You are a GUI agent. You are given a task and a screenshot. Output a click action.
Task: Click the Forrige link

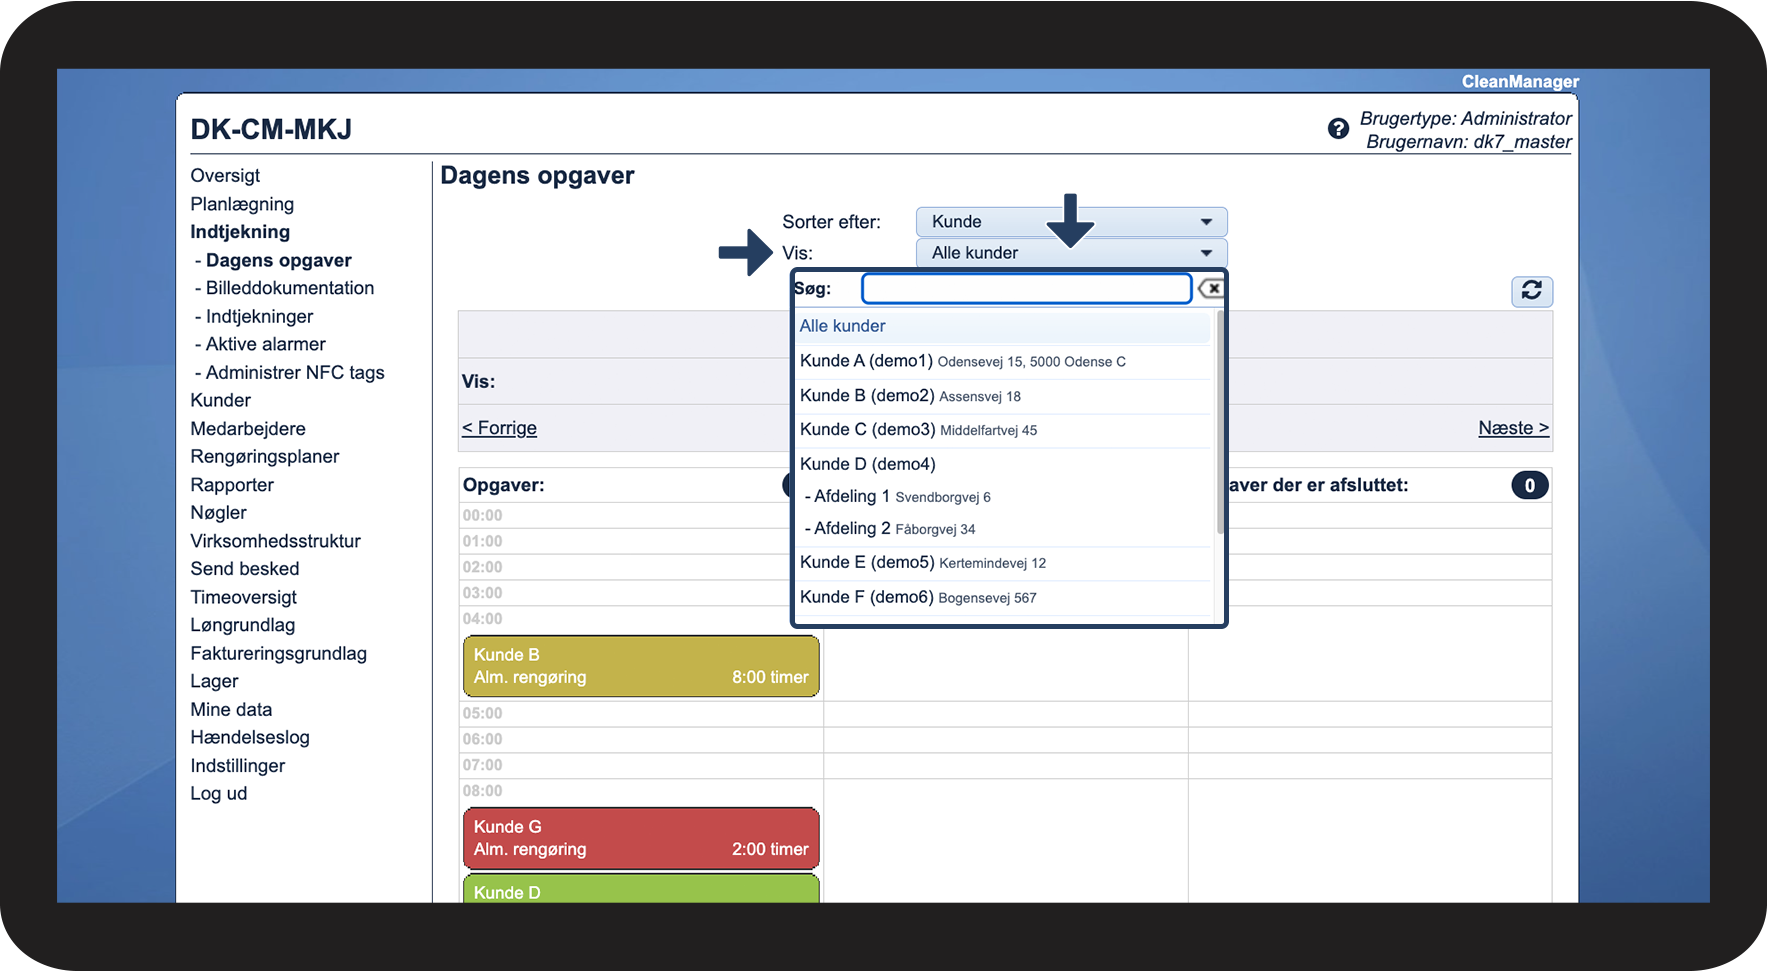click(499, 428)
